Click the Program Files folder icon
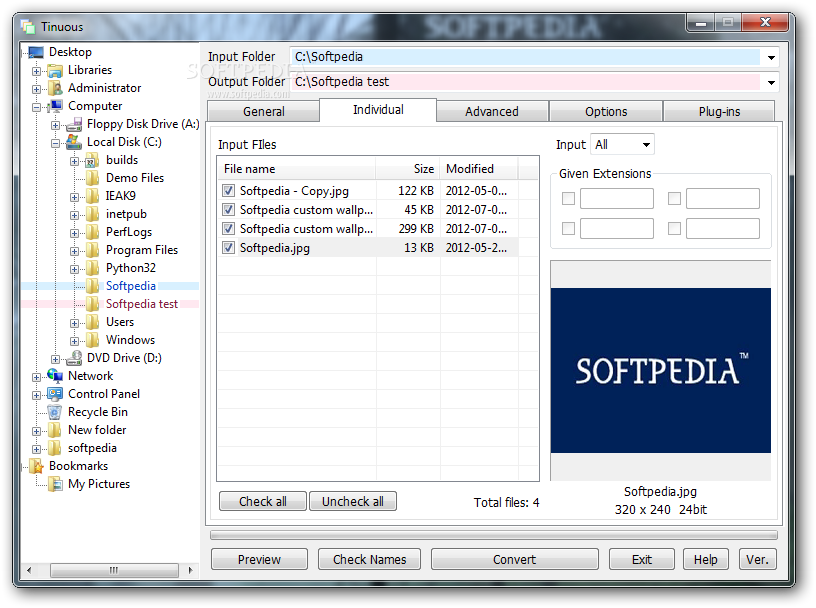Screen dimensions: 816x608 point(93,250)
